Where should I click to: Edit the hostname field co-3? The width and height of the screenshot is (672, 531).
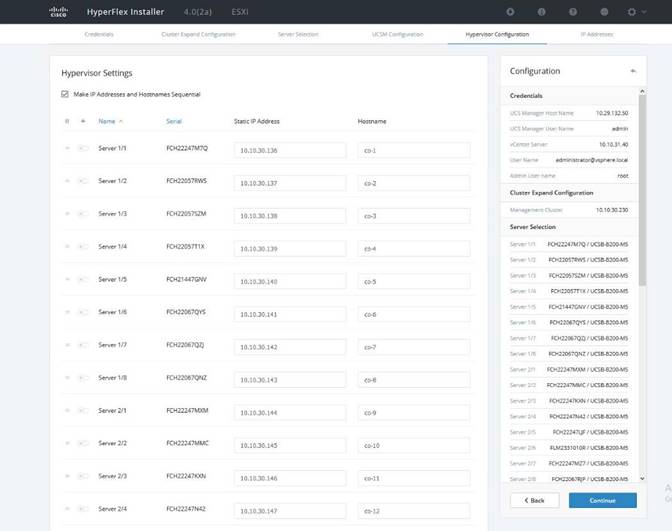tap(414, 216)
